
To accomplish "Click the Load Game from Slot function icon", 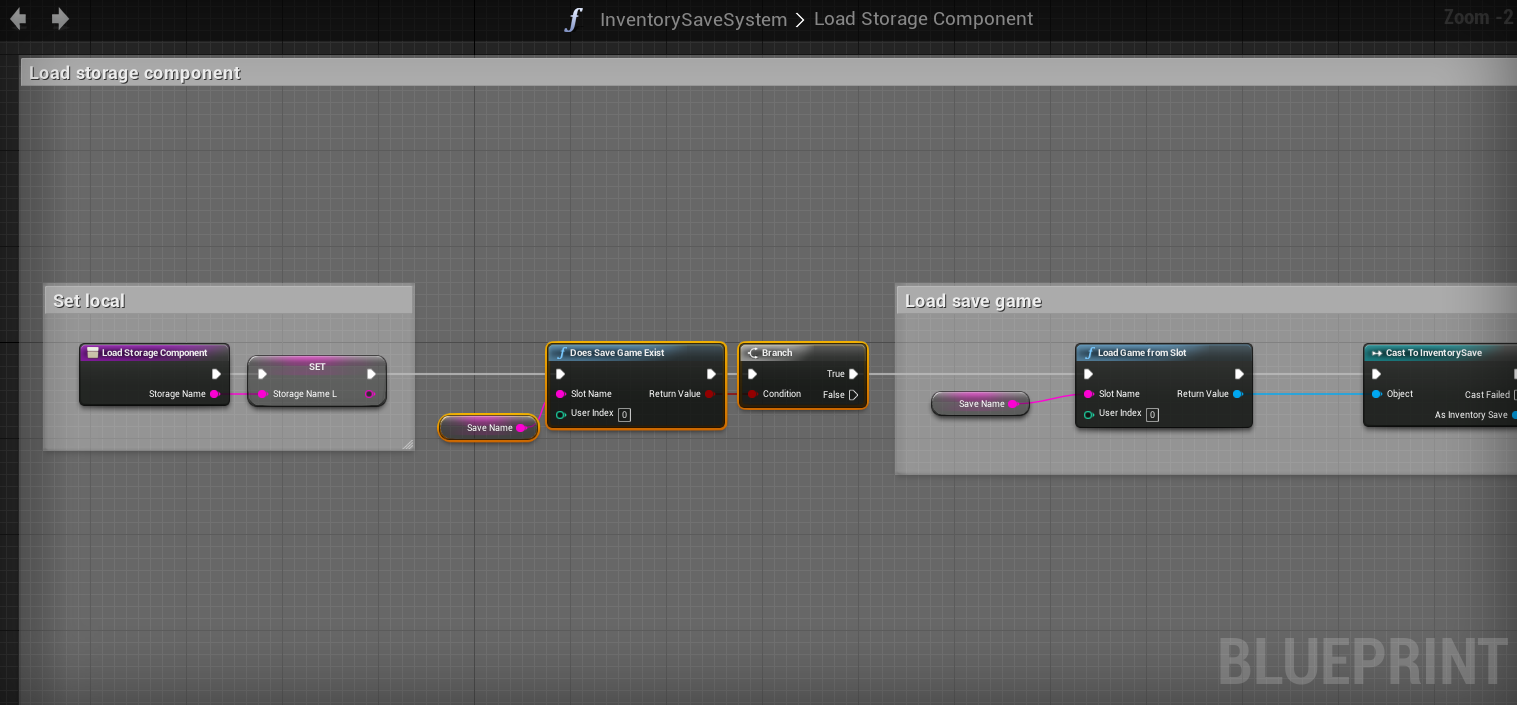I will (x=1089, y=353).
